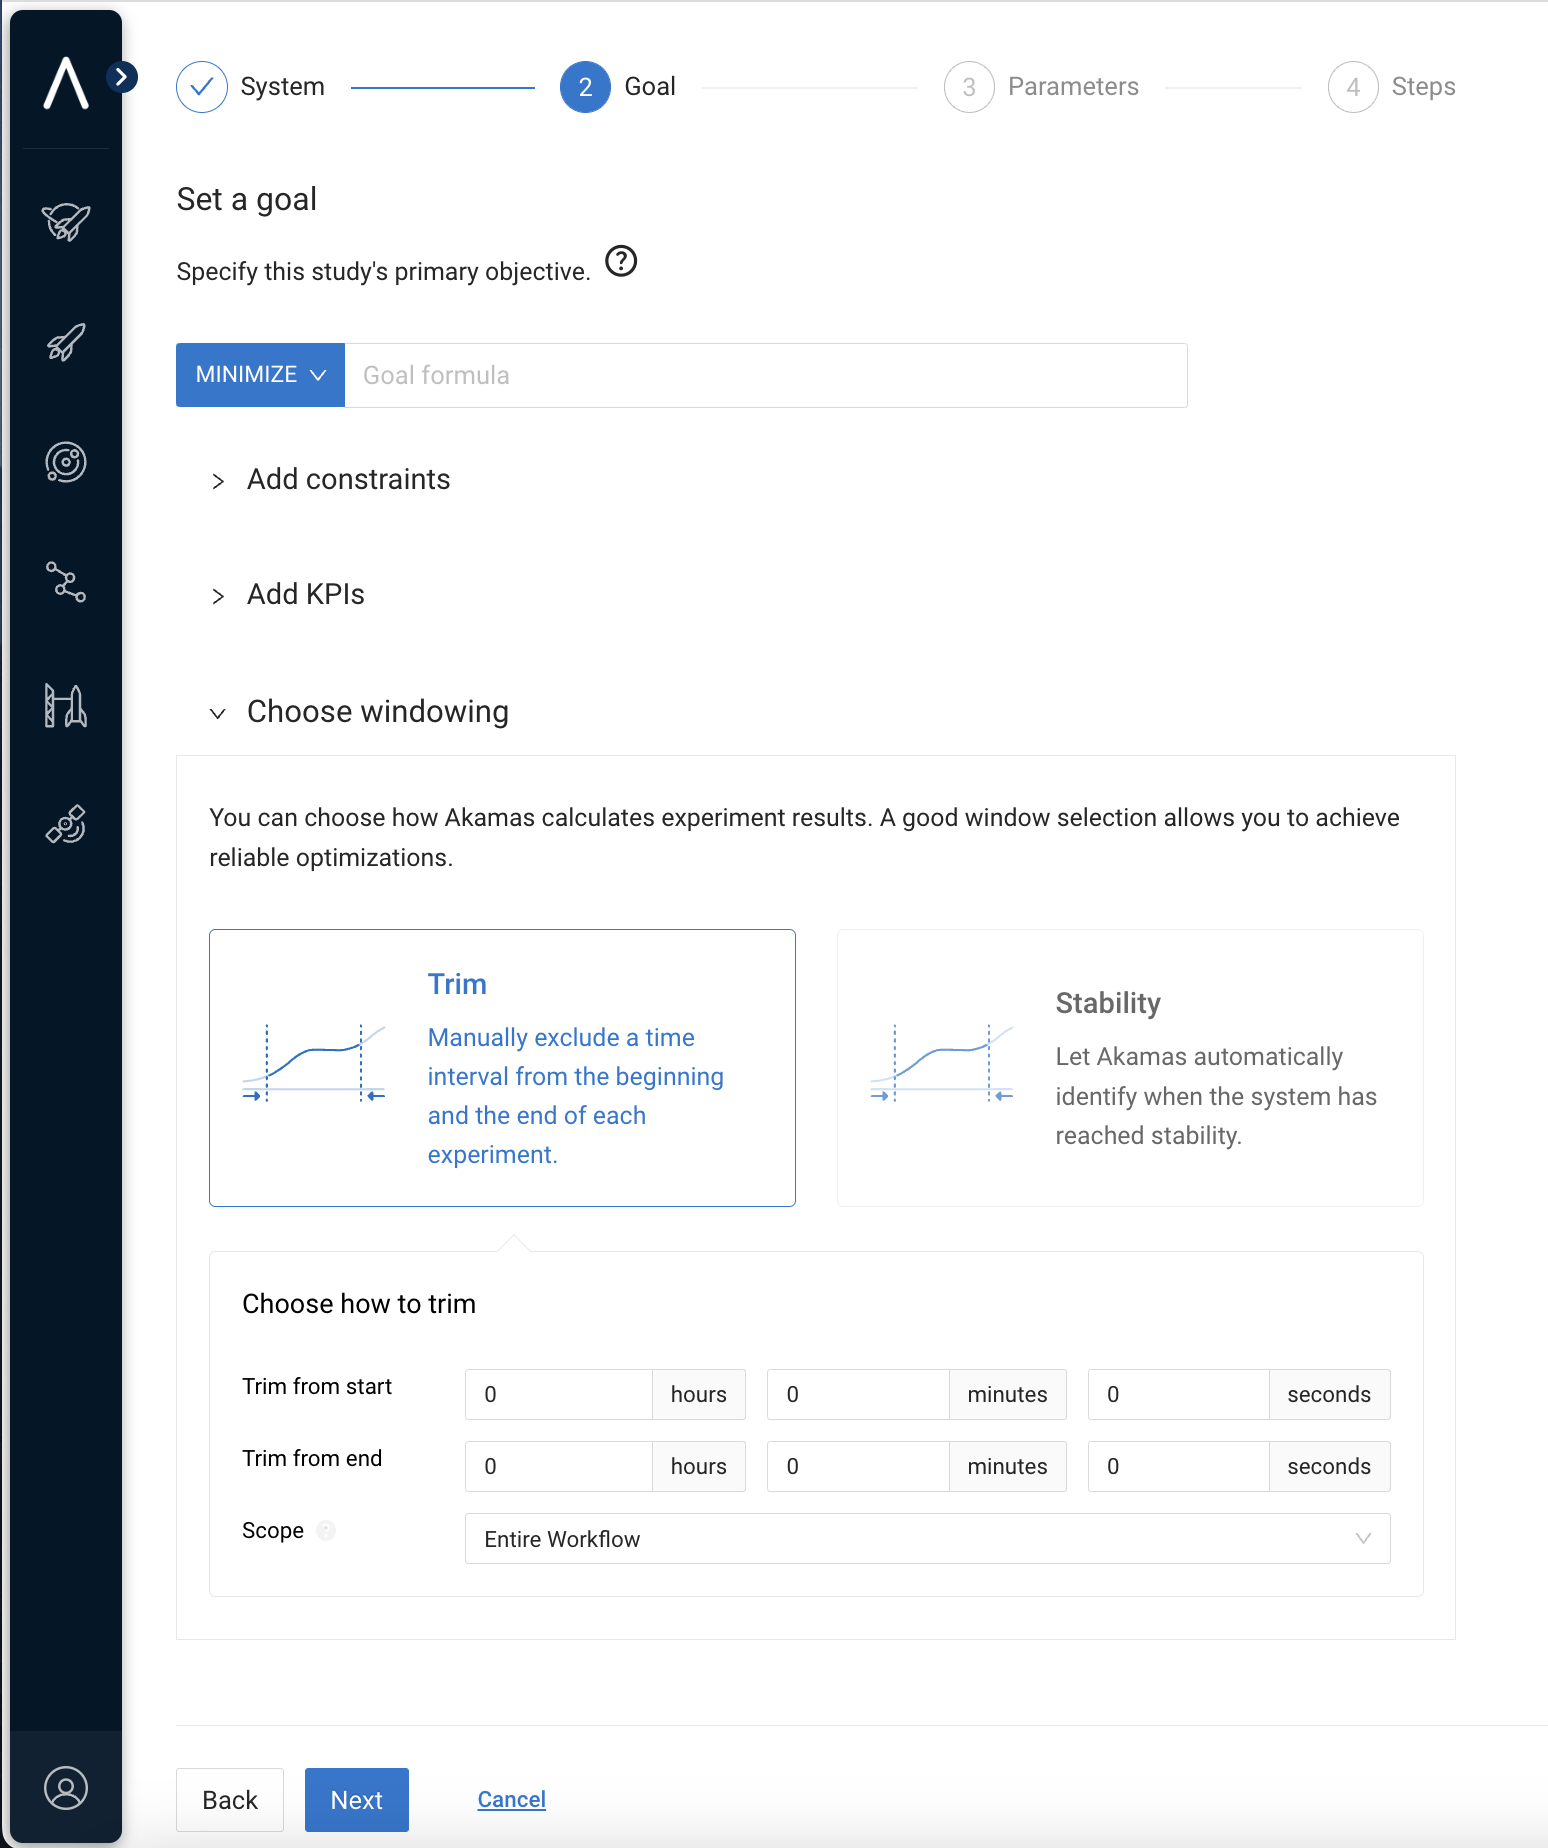Click the Cancel link
The width and height of the screenshot is (1548, 1848).
point(511,1800)
